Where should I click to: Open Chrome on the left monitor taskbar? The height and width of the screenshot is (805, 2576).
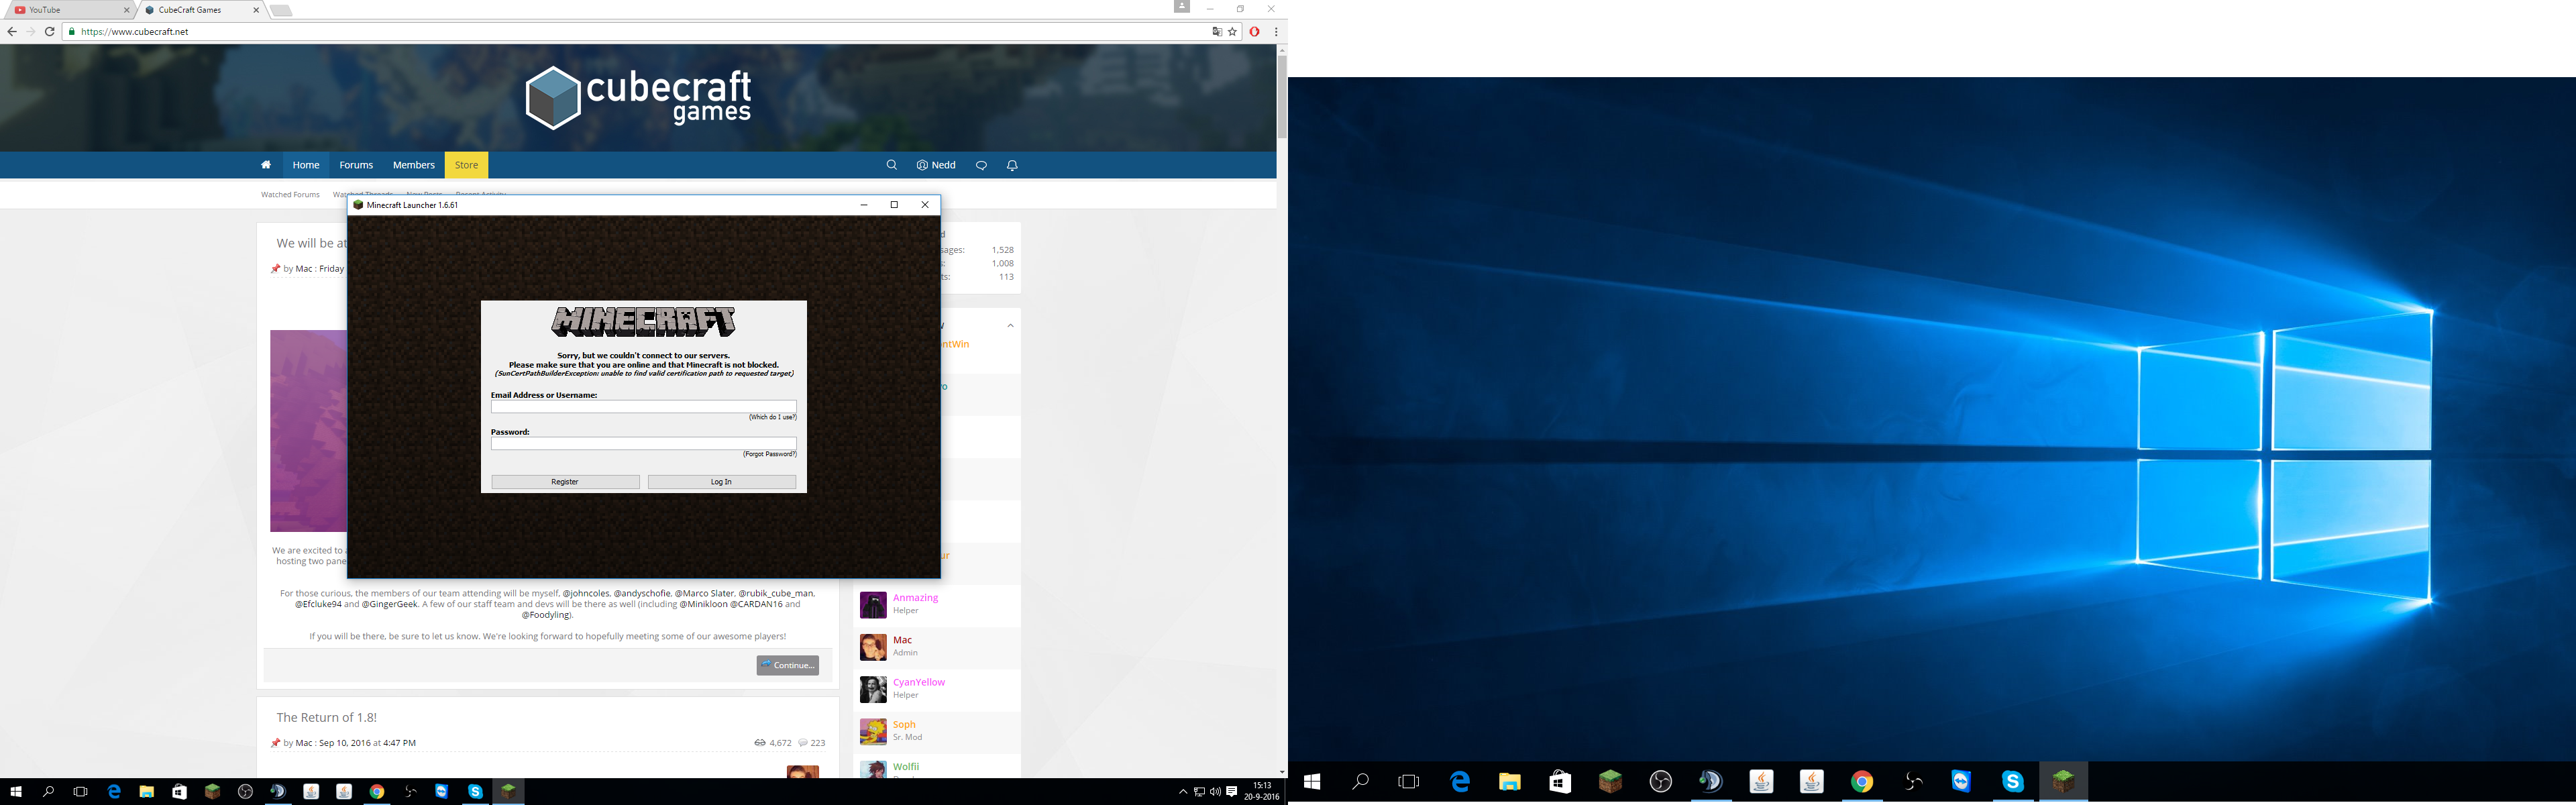click(377, 792)
